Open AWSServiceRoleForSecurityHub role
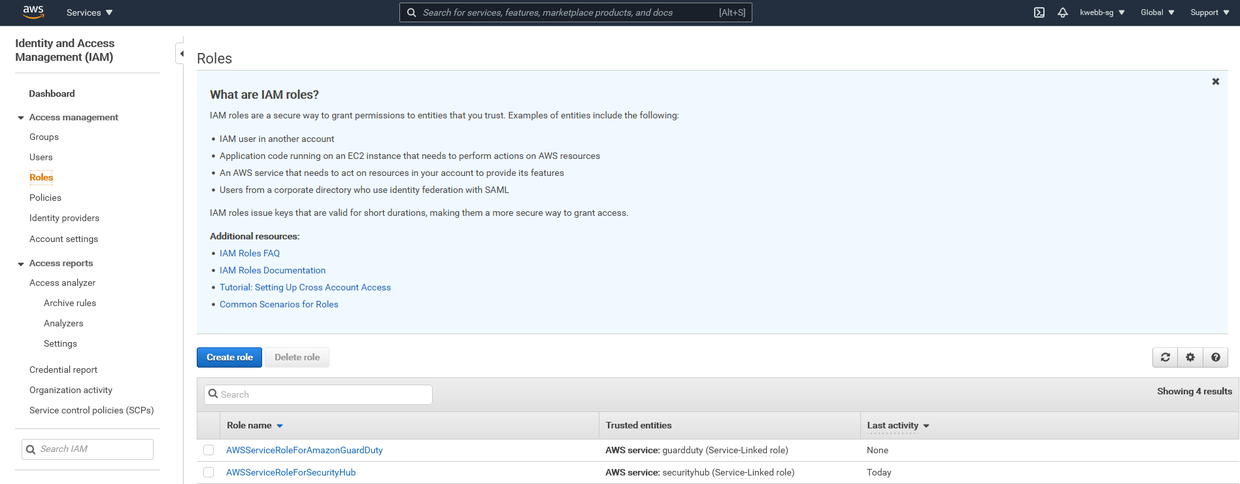The width and height of the screenshot is (1240, 484). click(291, 472)
